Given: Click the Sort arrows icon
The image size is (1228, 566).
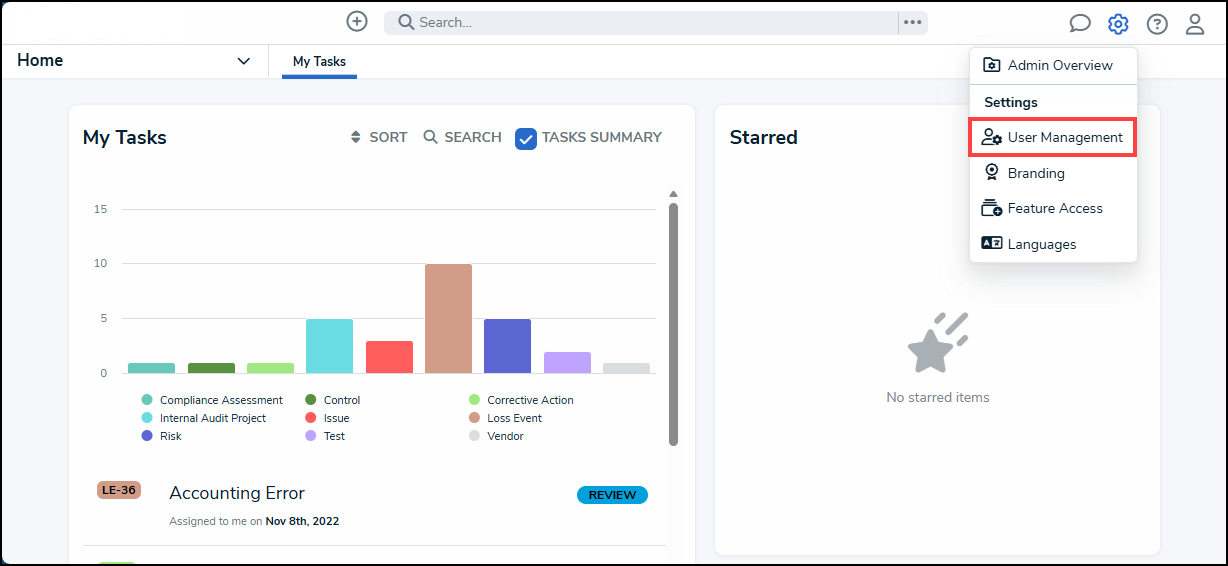Looking at the screenshot, I should point(355,137).
